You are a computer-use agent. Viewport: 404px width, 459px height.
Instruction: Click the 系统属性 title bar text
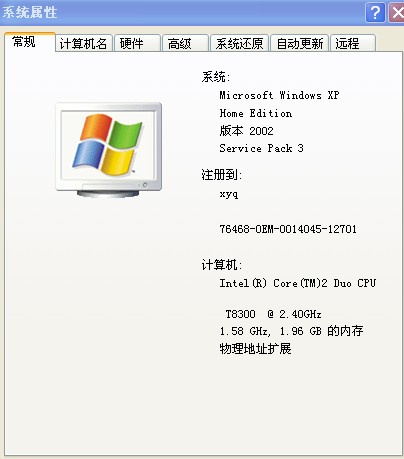pyautogui.click(x=30, y=13)
